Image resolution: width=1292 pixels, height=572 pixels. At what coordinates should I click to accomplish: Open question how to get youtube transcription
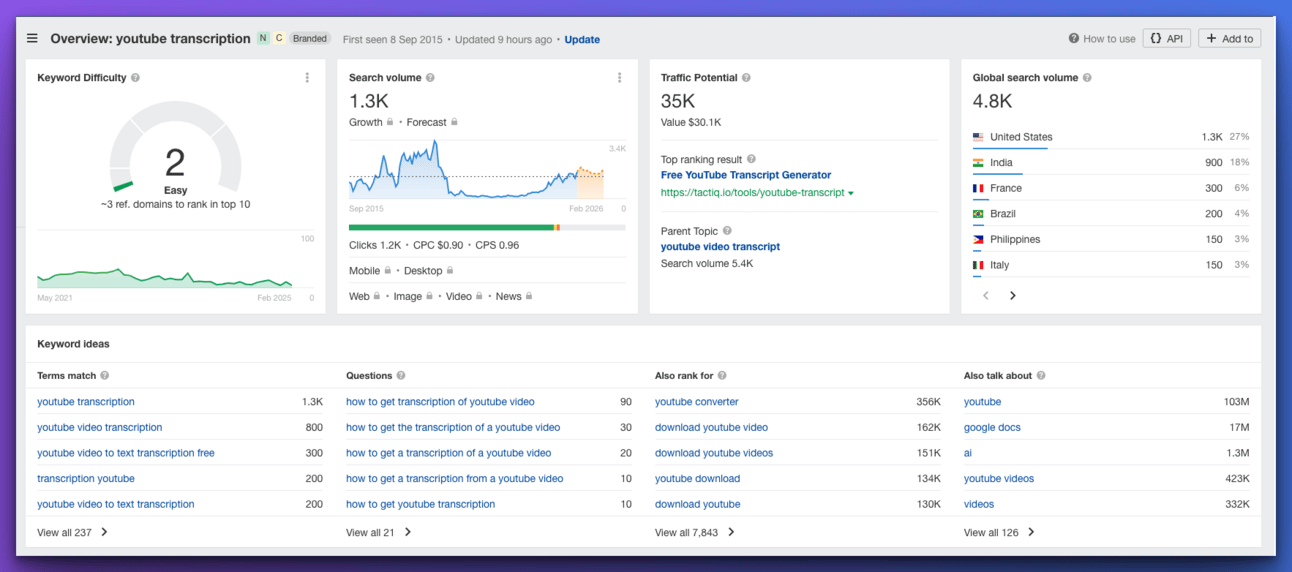(420, 505)
